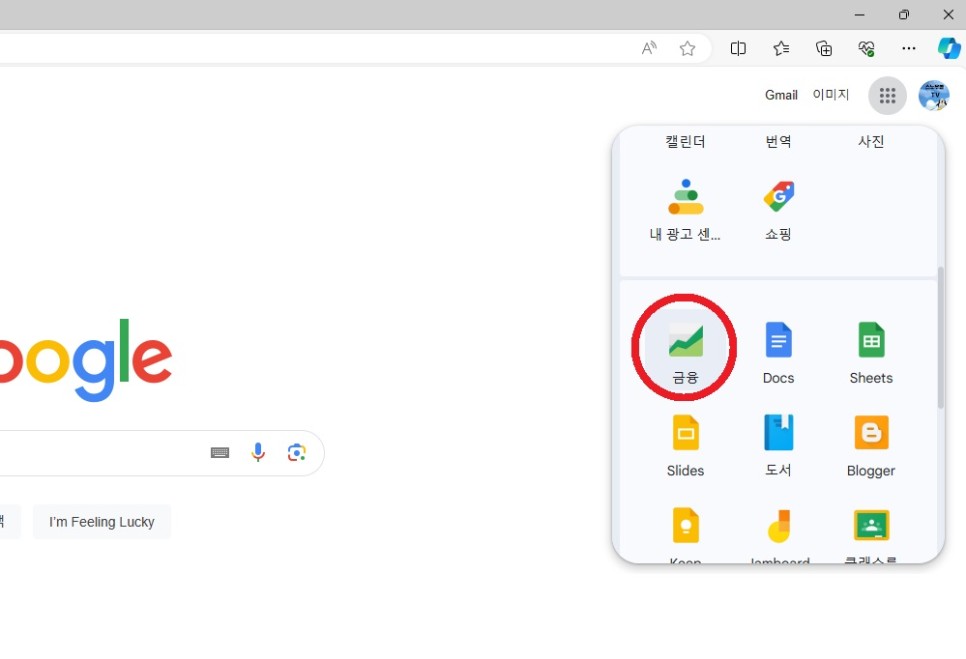The width and height of the screenshot is (966, 659).
Task: Open Edge Collections
Action: tap(824, 48)
